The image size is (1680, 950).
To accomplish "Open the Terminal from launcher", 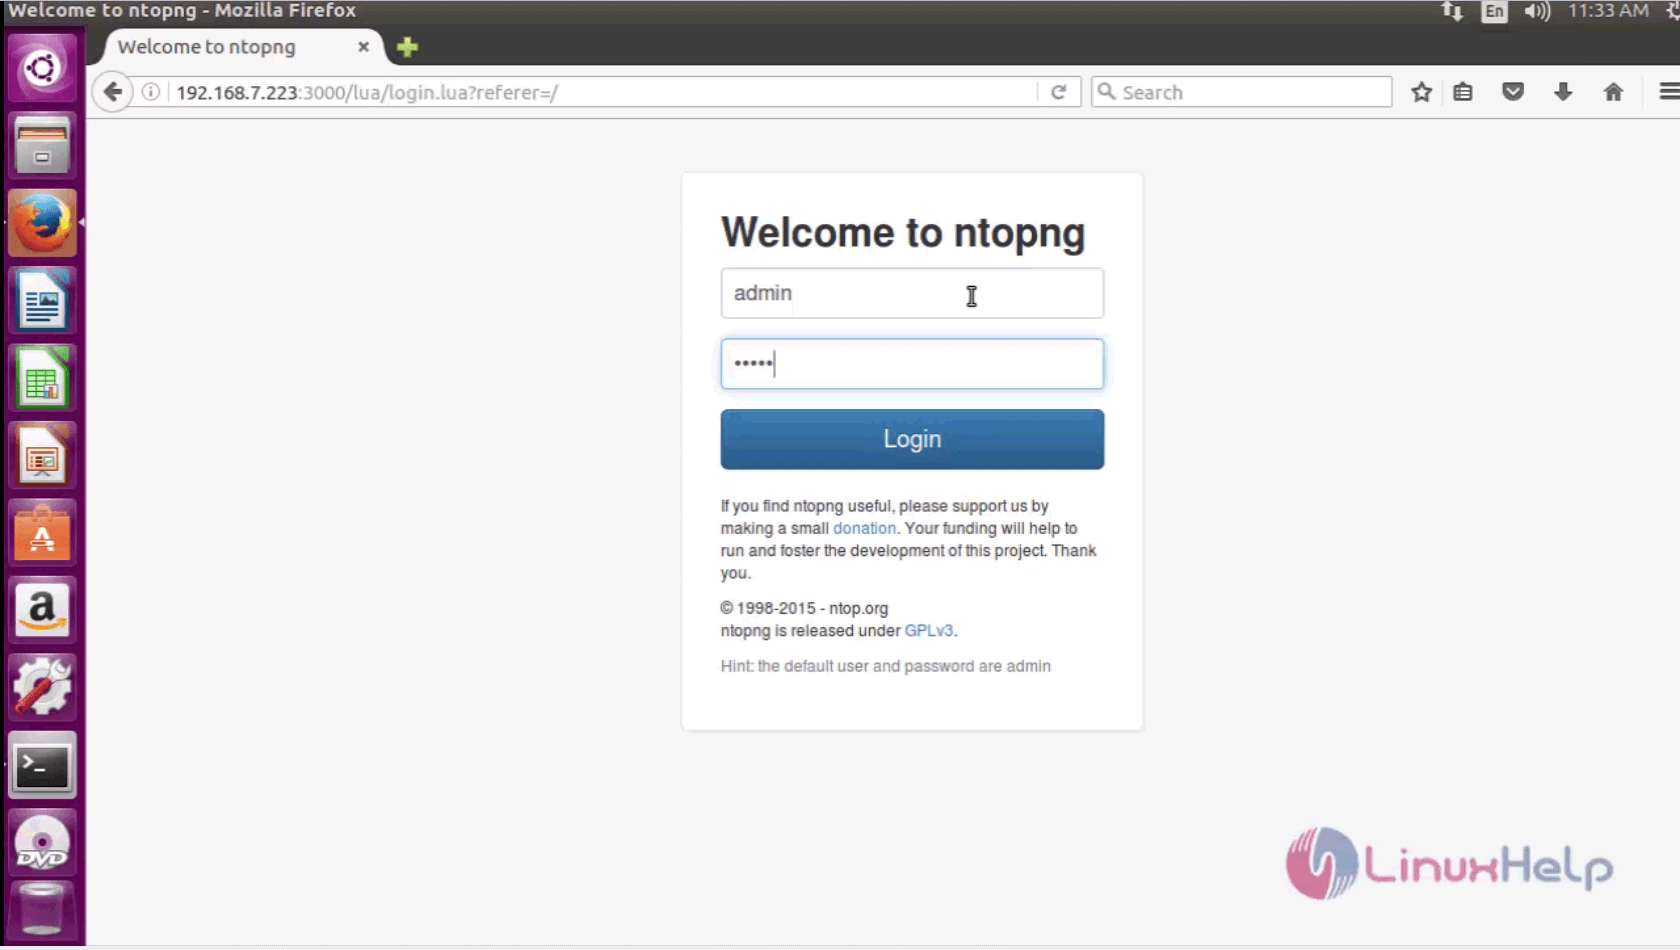I will (42, 766).
